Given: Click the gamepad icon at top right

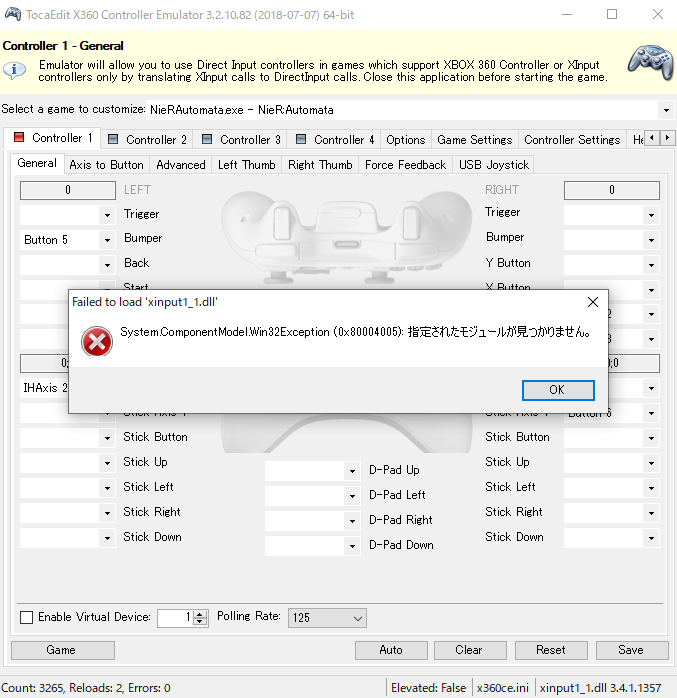Looking at the screenshot, I should coord(650,61).
